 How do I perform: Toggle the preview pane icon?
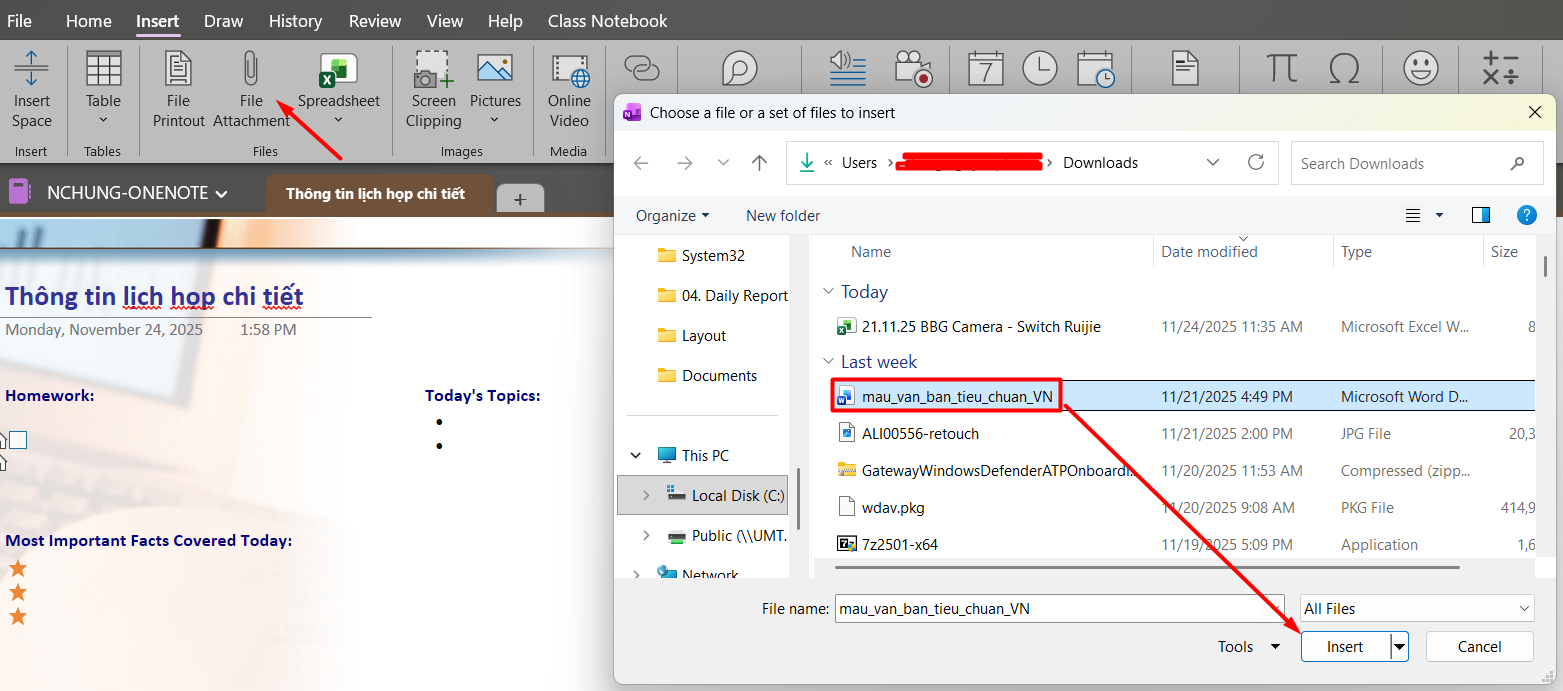tap(1481, 215)
